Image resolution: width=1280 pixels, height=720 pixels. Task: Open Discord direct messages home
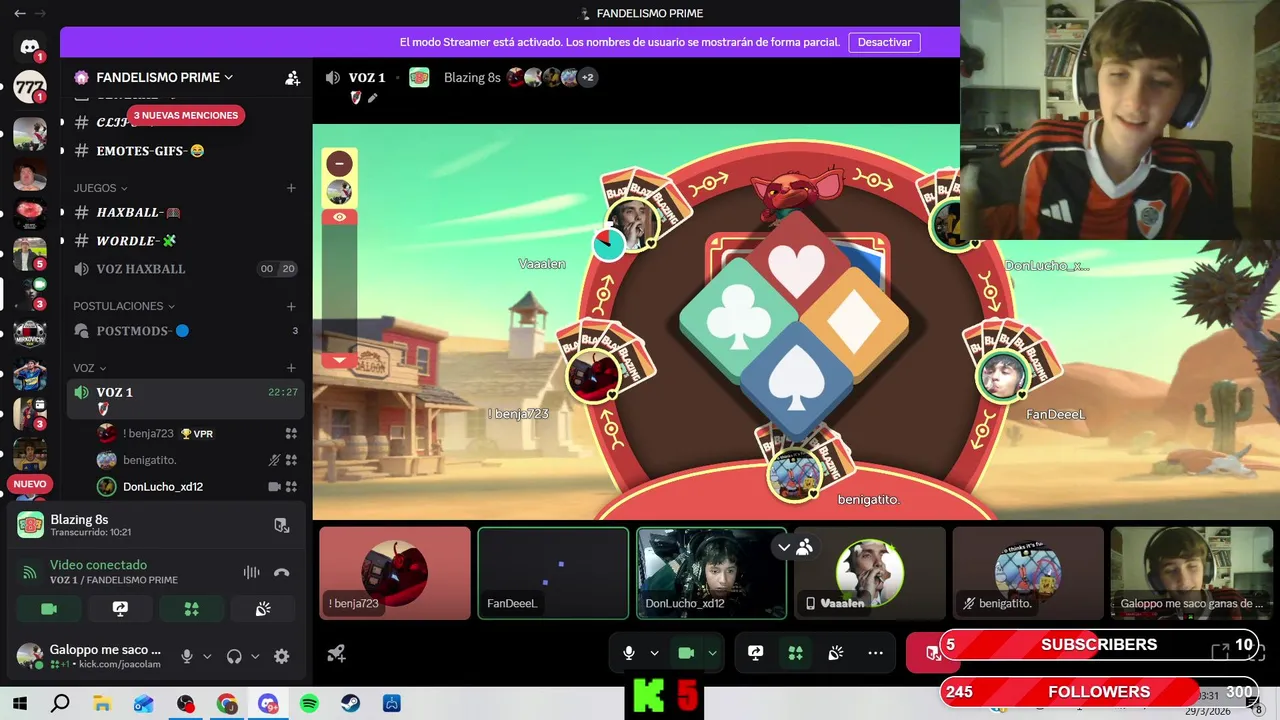click(30, 46)
